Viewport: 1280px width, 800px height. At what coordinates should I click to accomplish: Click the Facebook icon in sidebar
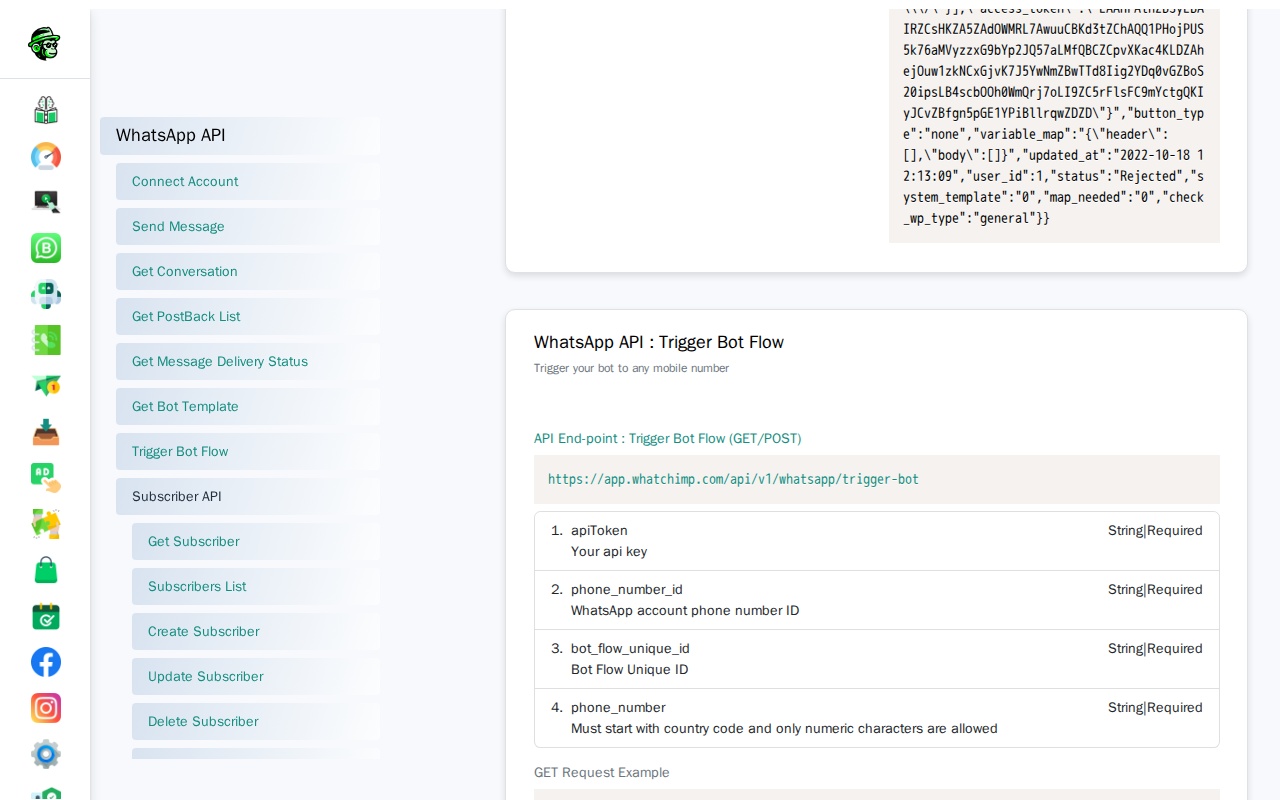tap(46, 662)
